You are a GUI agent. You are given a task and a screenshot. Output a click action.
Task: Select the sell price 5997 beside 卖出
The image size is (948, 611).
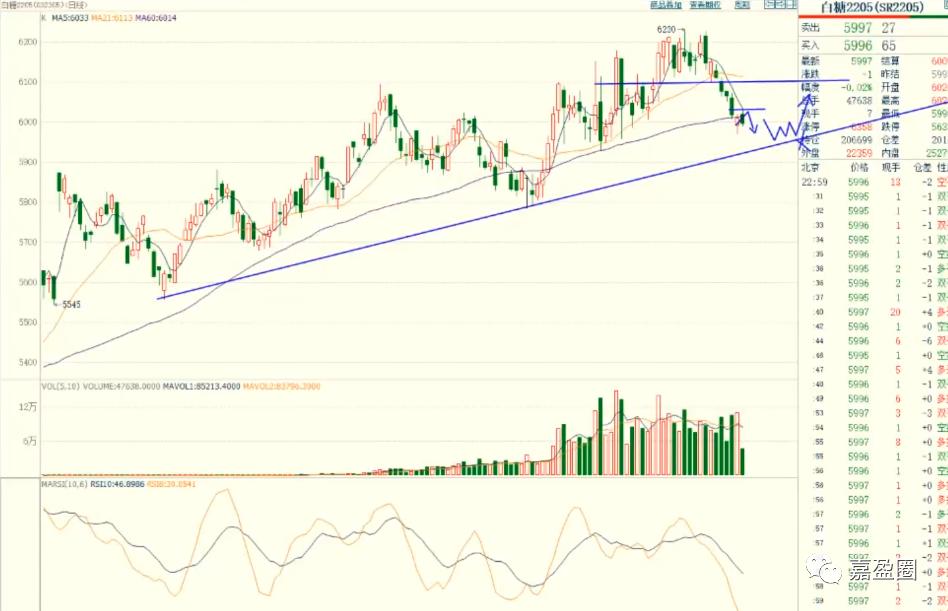pos(858,28)
